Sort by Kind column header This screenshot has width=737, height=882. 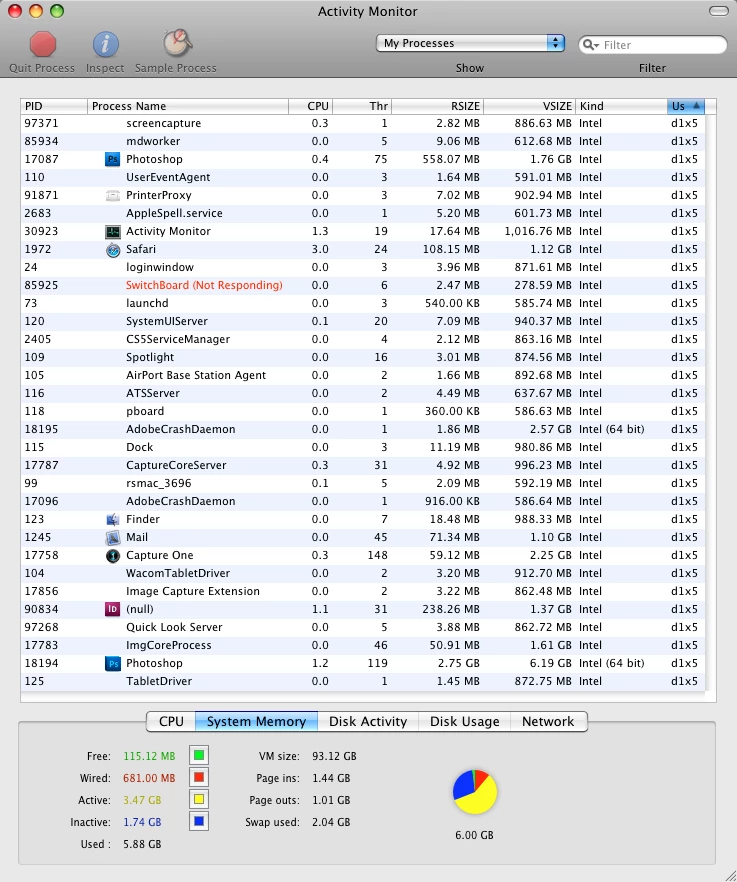point(621,106)
